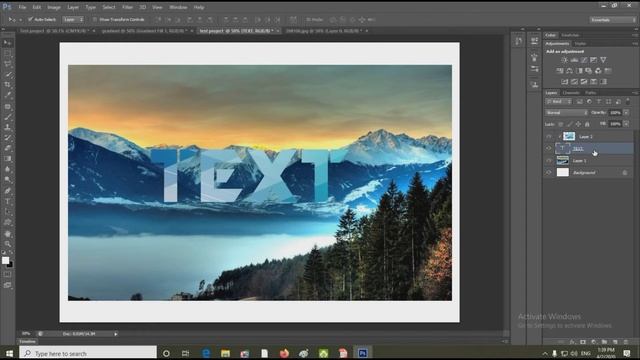Toggle lock transparent pixels
The height and width of the screenshot is (360, 640).
point(560,124)
